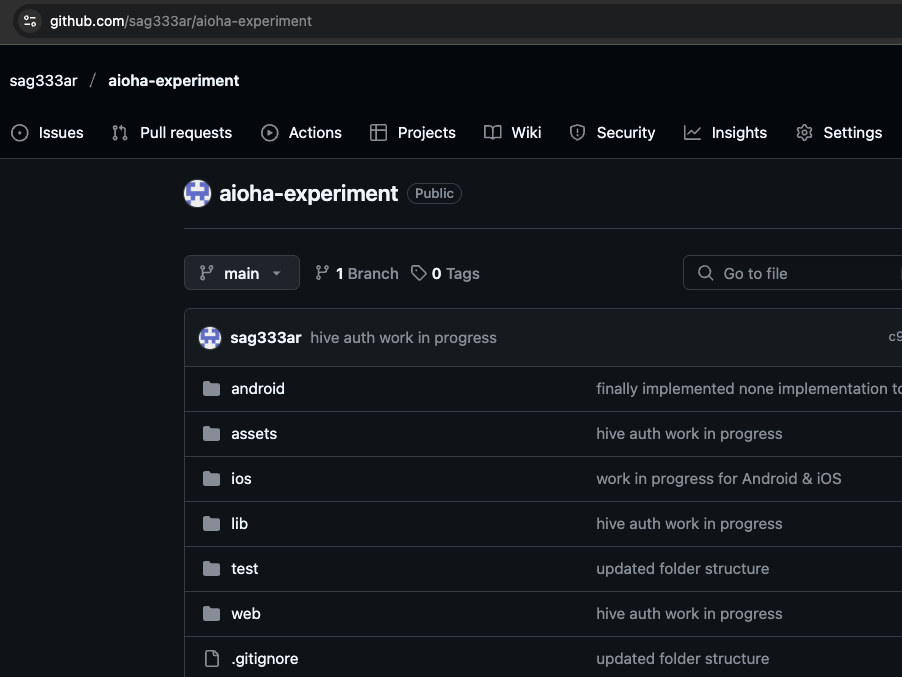
Task: Open test row updated folder structure commit
Action: pos(682,569)
